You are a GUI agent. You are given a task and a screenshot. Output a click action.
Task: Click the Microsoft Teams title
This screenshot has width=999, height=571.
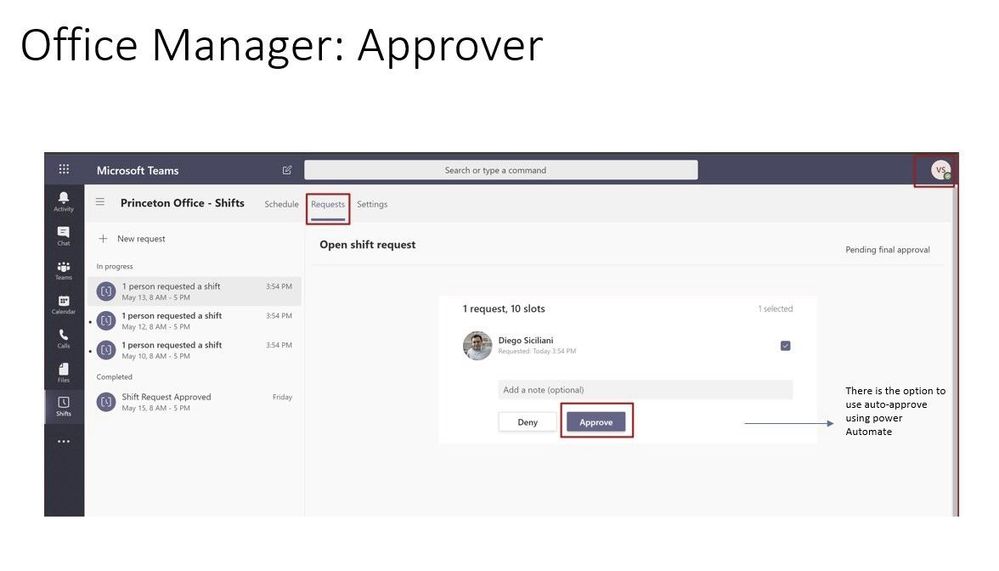(138, 170)
